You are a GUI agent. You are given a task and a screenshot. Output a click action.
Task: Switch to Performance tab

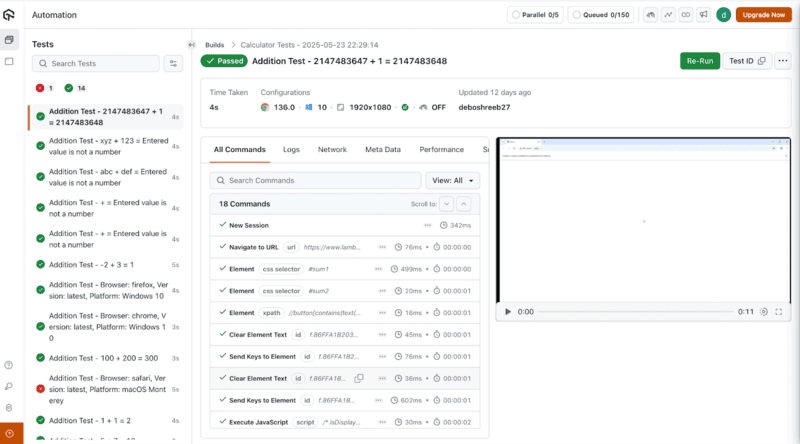(x=441, y=150)
